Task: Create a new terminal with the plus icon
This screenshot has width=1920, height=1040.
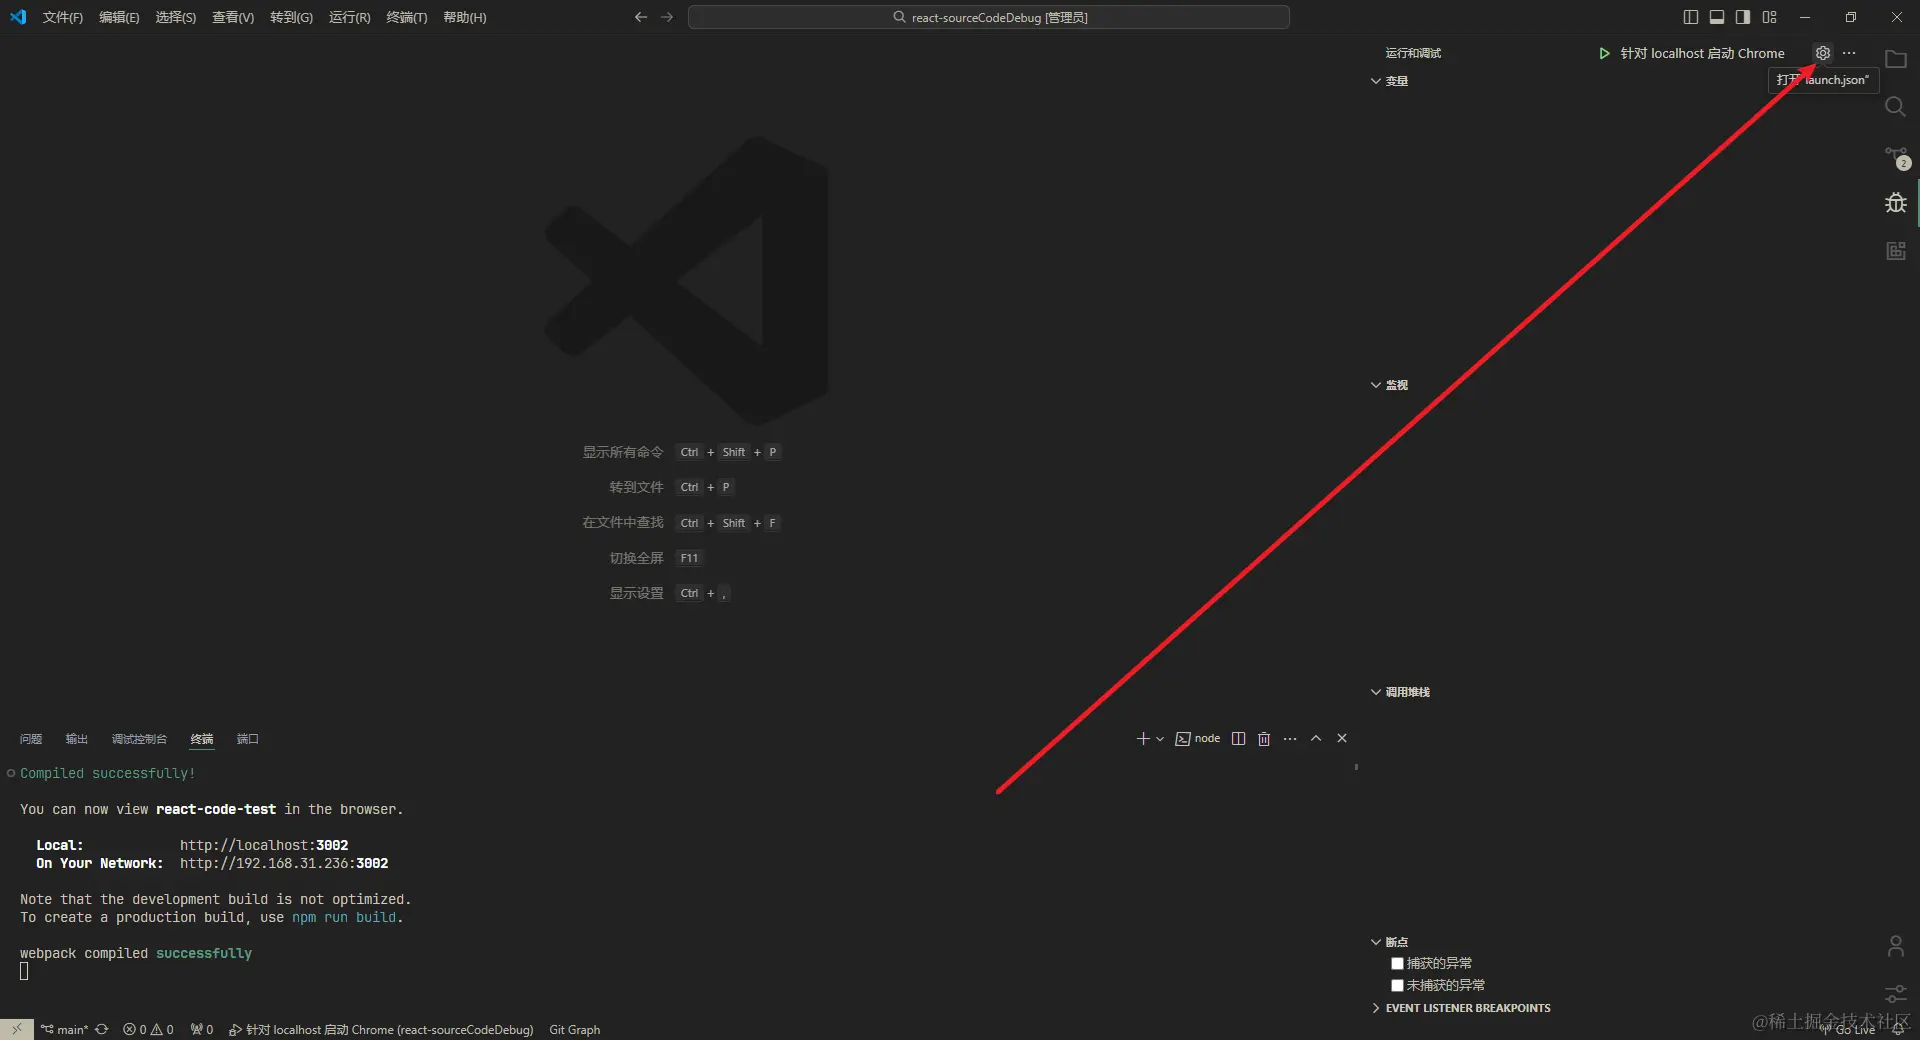Action: [1143, 739]
